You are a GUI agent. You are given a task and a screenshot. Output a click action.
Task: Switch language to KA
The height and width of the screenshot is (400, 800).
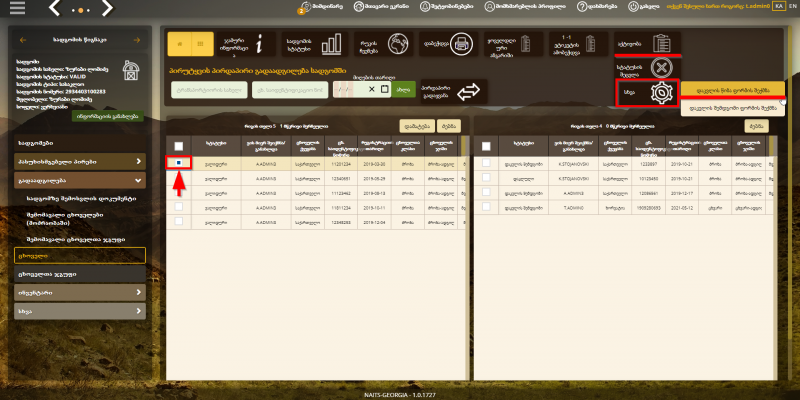click(778, 6)
